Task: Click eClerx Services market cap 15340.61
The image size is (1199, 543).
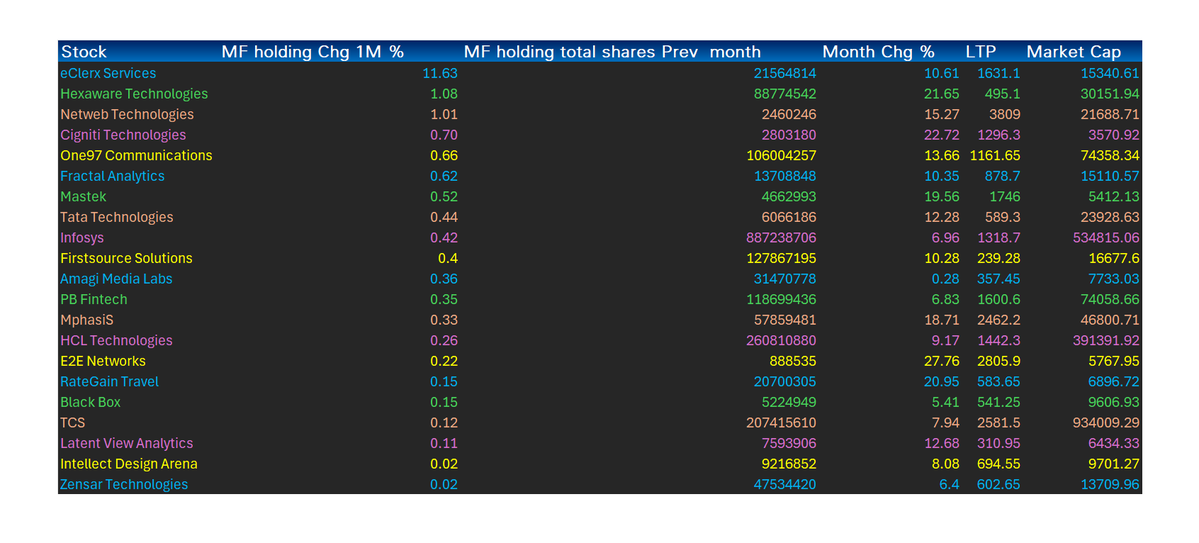Action: coord(1110,73)
